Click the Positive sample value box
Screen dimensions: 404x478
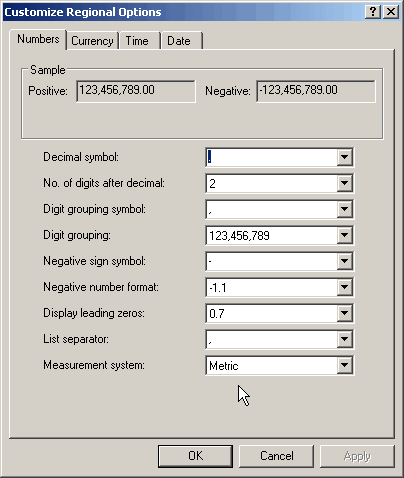pyautogui.click(x=136, y=91)
